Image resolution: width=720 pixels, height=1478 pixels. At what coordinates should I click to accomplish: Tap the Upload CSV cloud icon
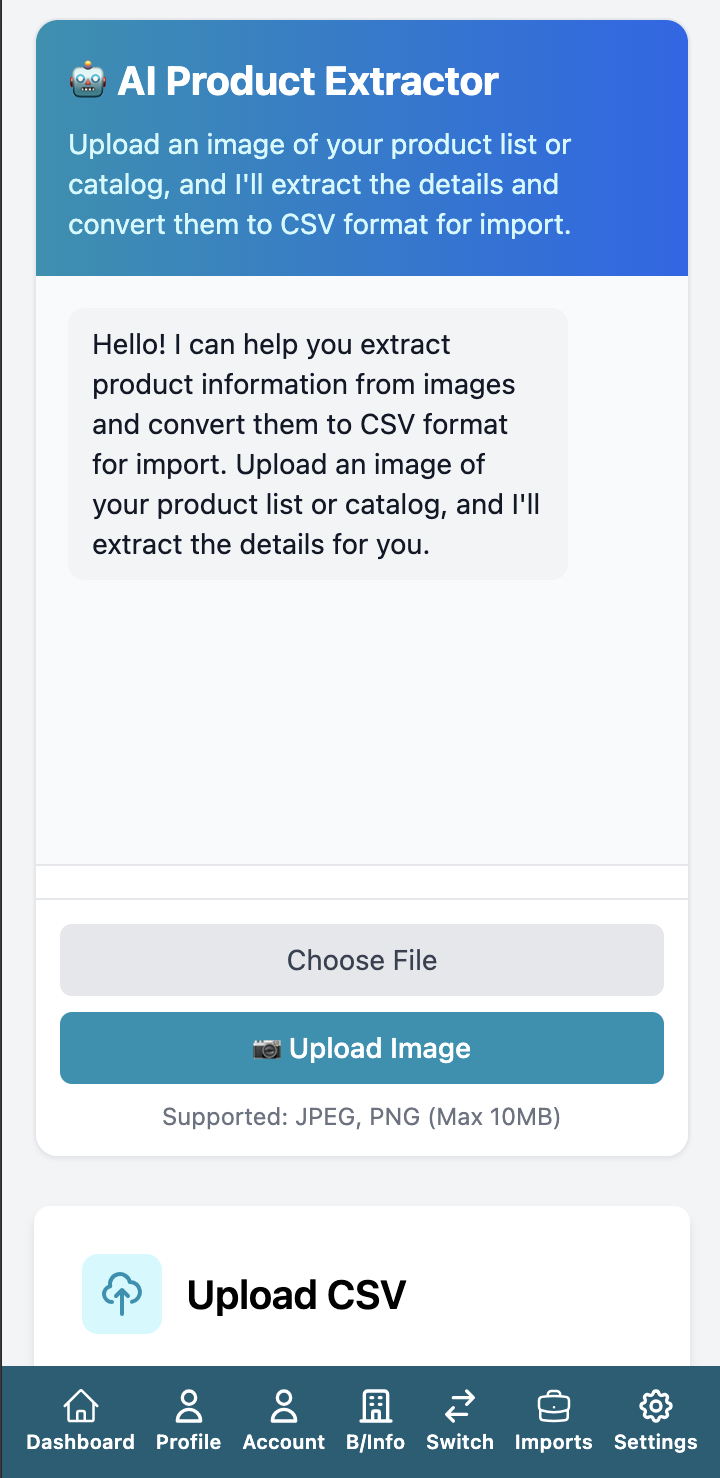point(122,1293)
